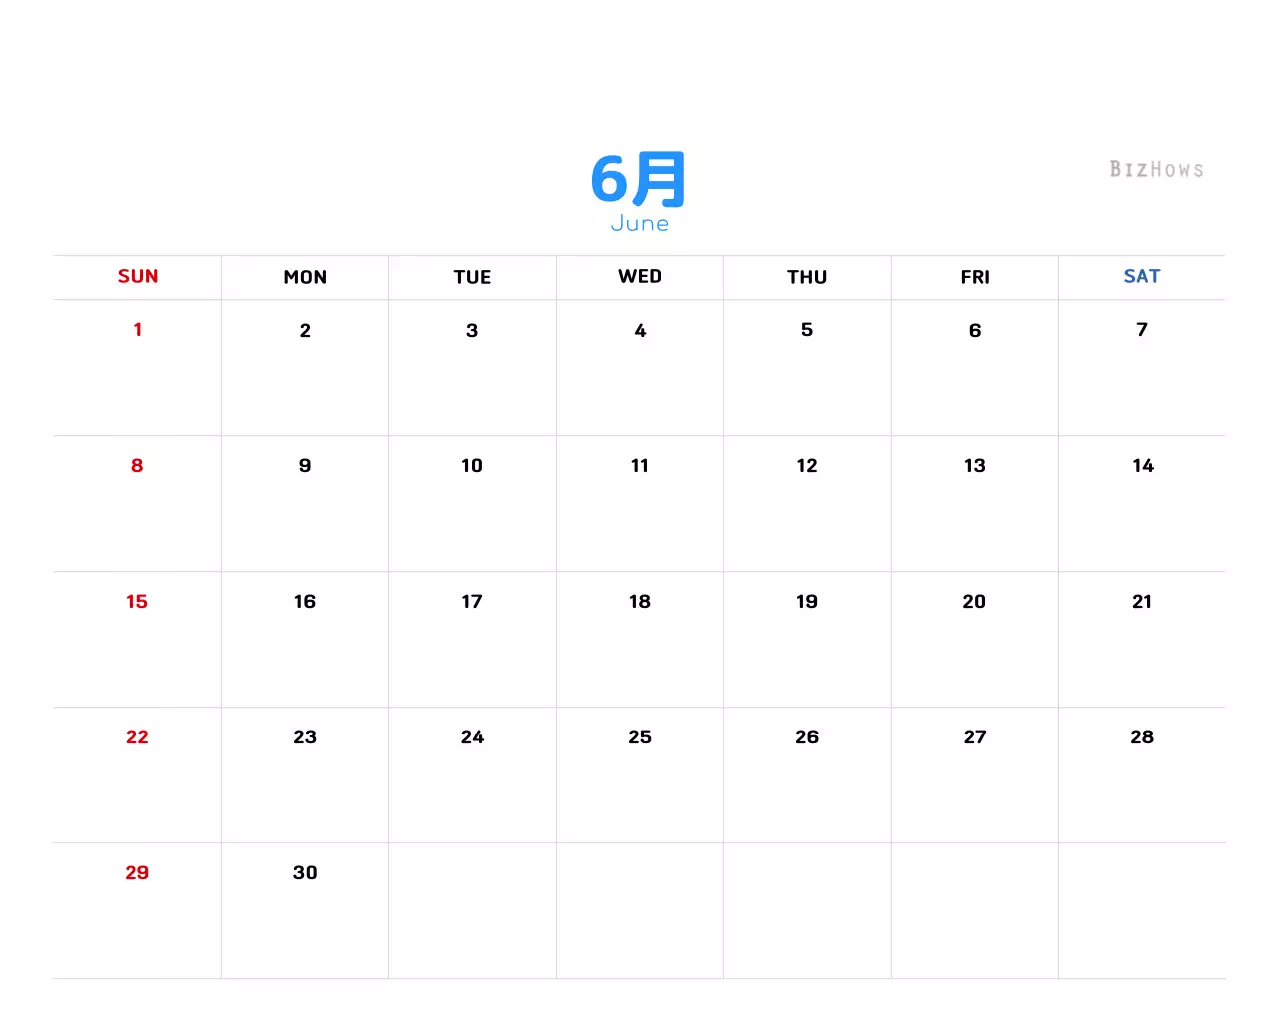Viewport: 1280px width, 1031px height.
Task: Select date 25 on Wednesday
Action: coord(640,737)
